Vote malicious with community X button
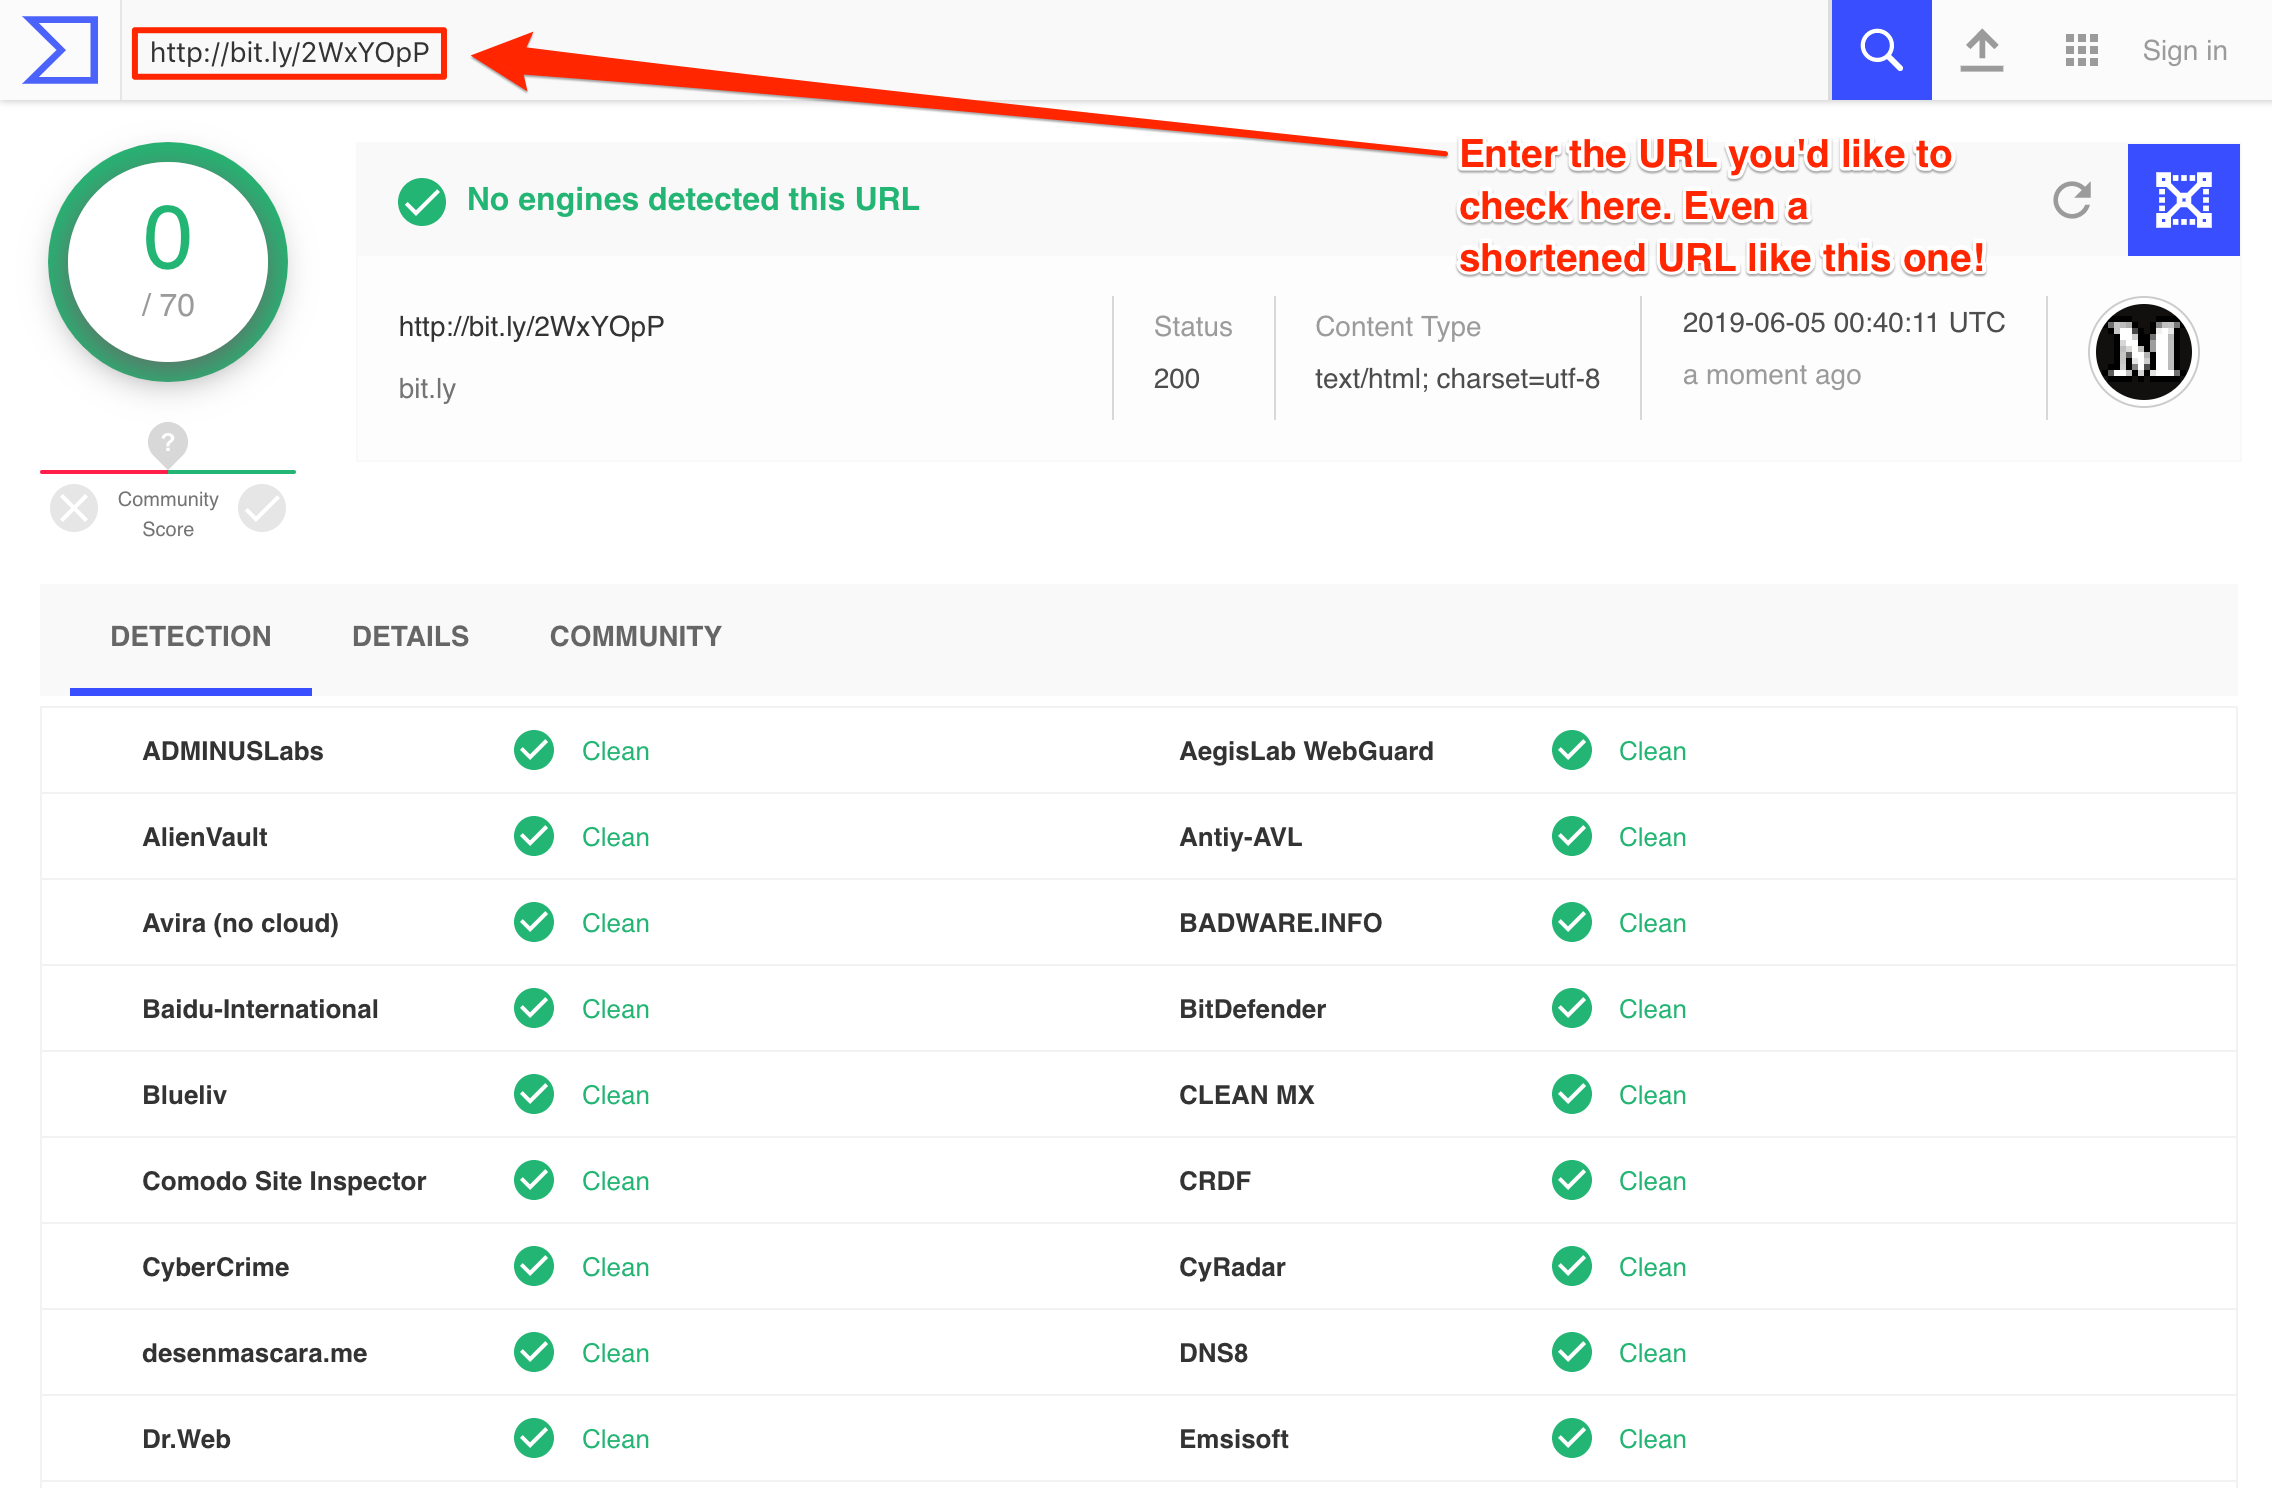2272x1488 pixels. (74, 508)
